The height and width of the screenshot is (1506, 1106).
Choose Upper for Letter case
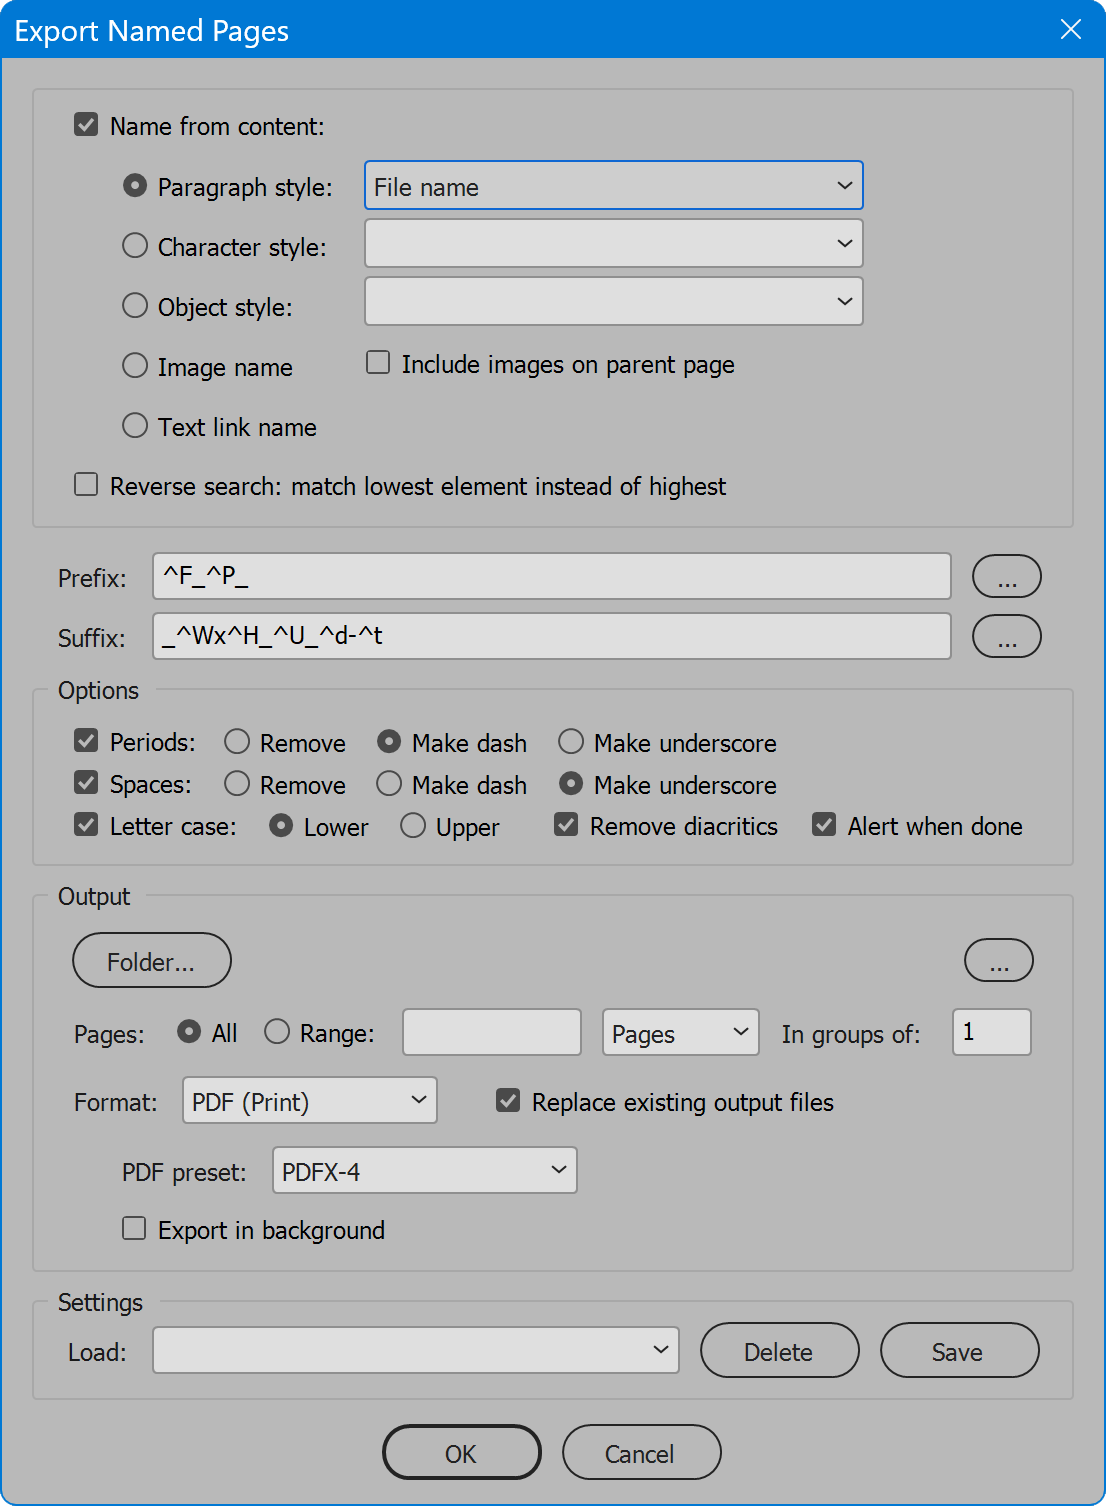[x=412, y=825]
